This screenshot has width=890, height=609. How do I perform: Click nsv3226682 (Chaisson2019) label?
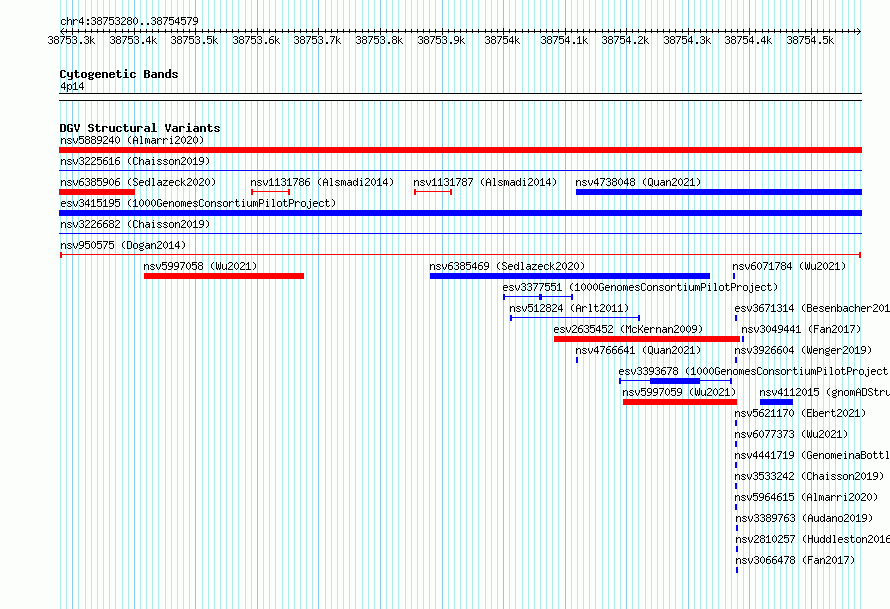(x=135, y=224)
